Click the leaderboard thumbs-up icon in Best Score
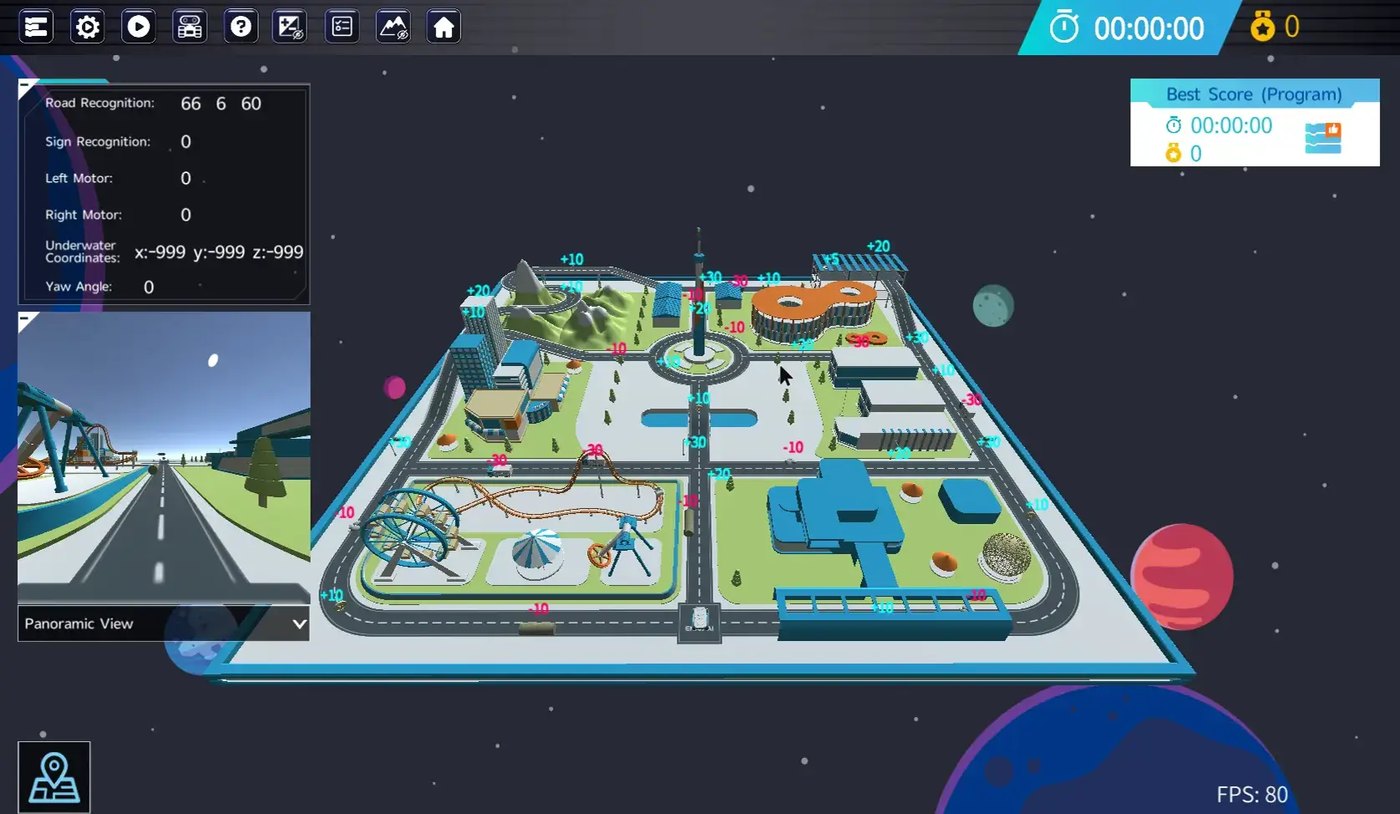The image size is (1400, 814). [x=1323, y=138]
